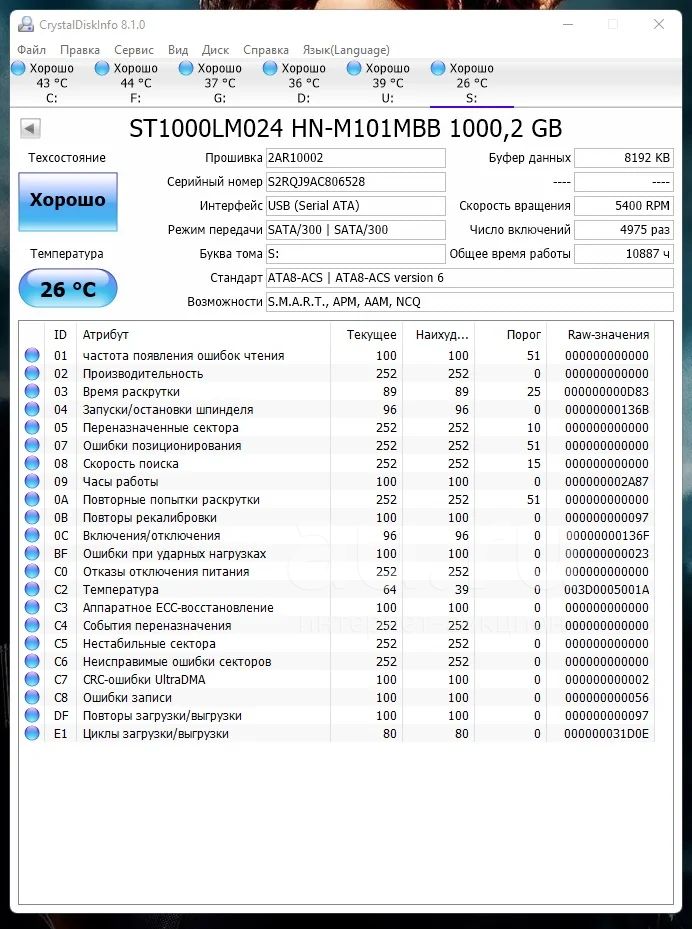This screenshot has width=692, height=929.
Task: Open the Язык(Language) menu
Action: (x=346, y=50)
